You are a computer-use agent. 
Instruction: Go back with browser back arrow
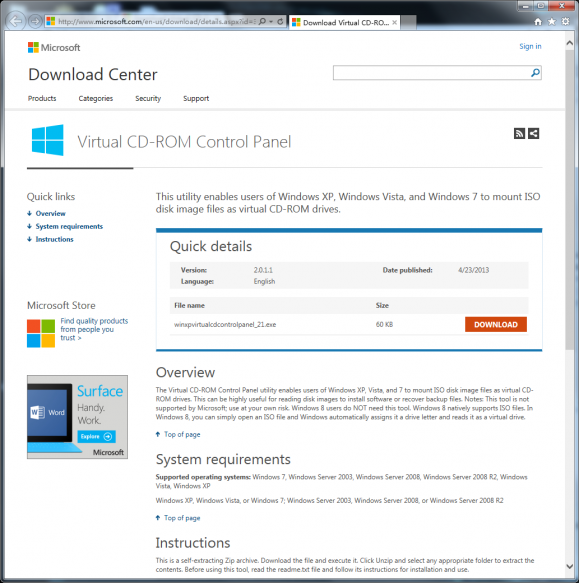click(x=16, y=21)
